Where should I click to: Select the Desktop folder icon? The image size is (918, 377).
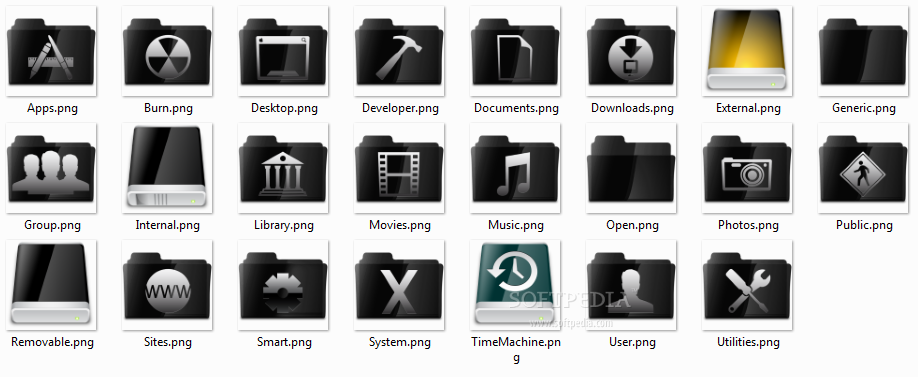point(283,51)
